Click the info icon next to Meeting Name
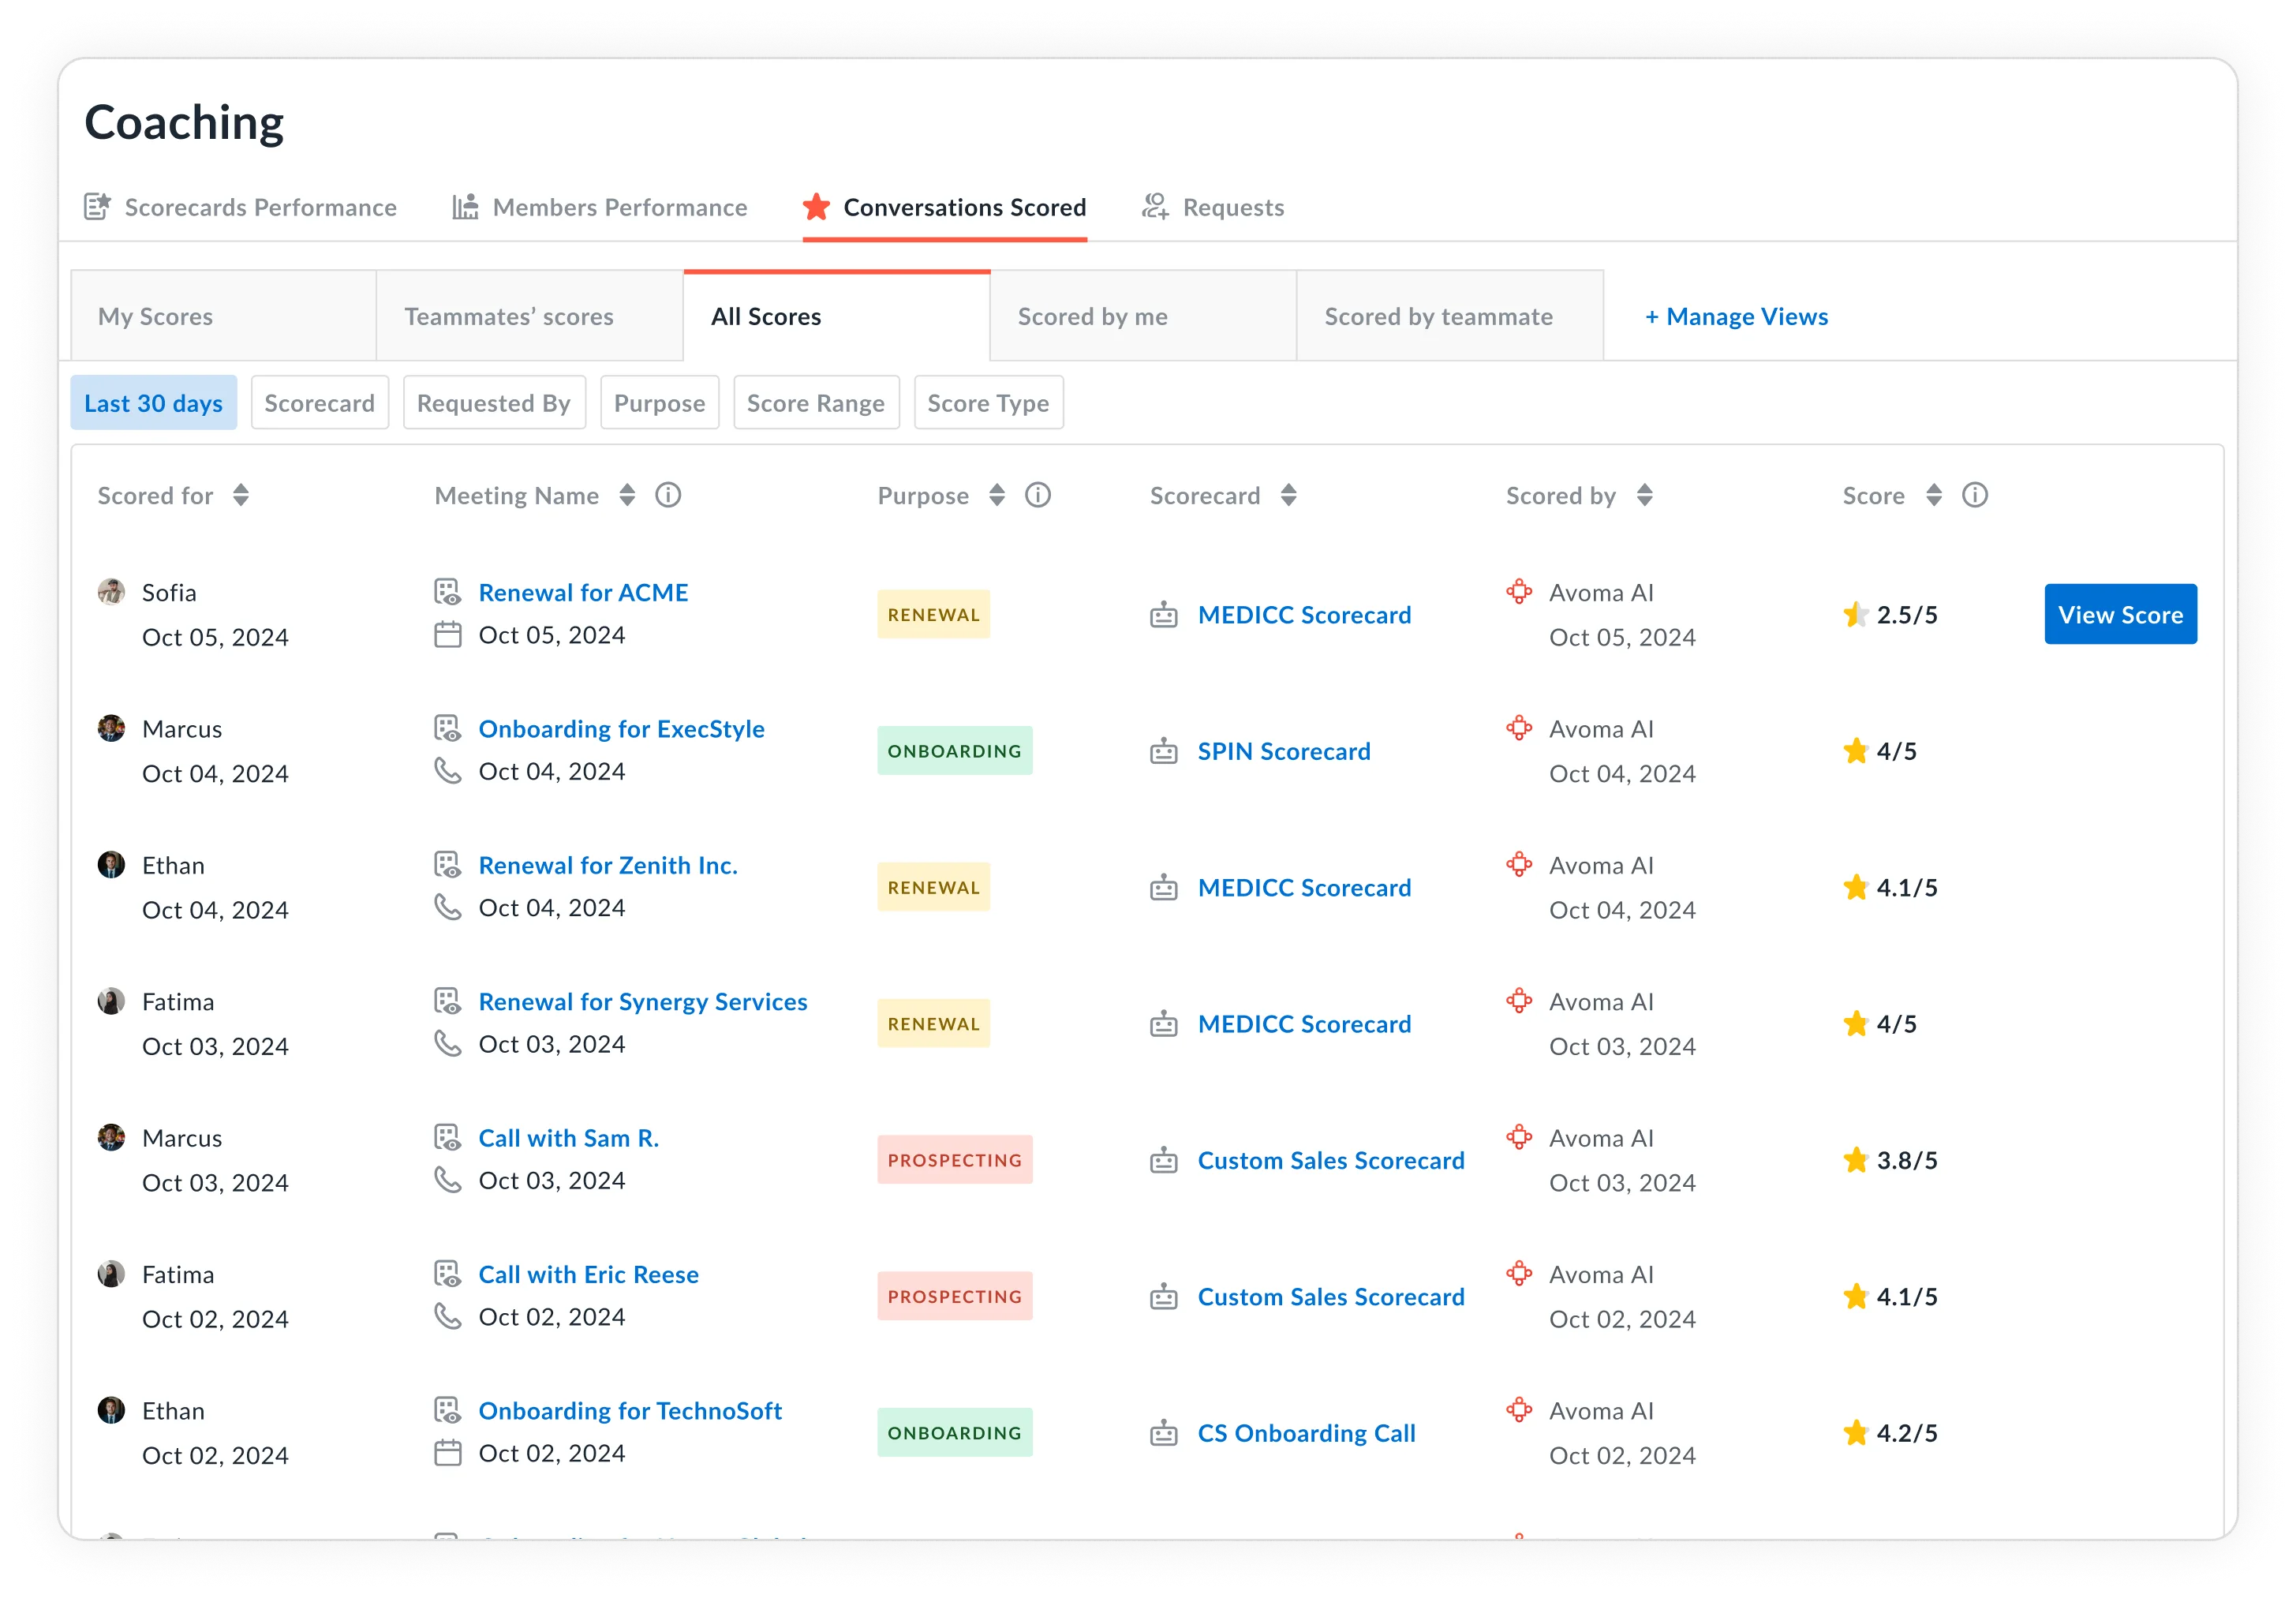2296x1598 pixels. 668,496
